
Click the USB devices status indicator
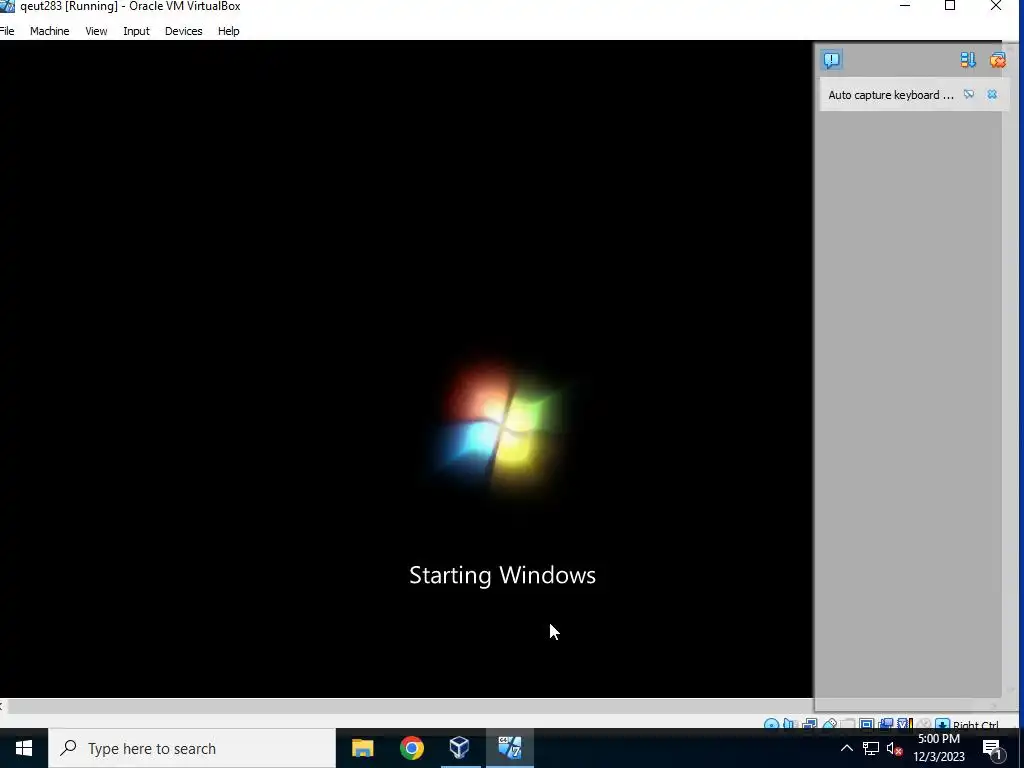click(830, 724)
